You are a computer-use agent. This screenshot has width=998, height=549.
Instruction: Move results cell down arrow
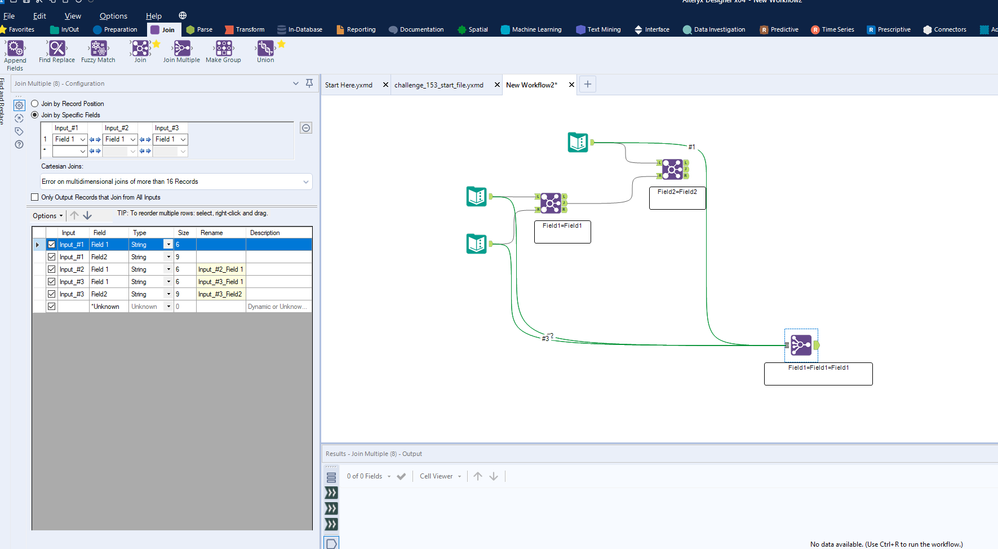pyautogui.click(x=494, y=476)
